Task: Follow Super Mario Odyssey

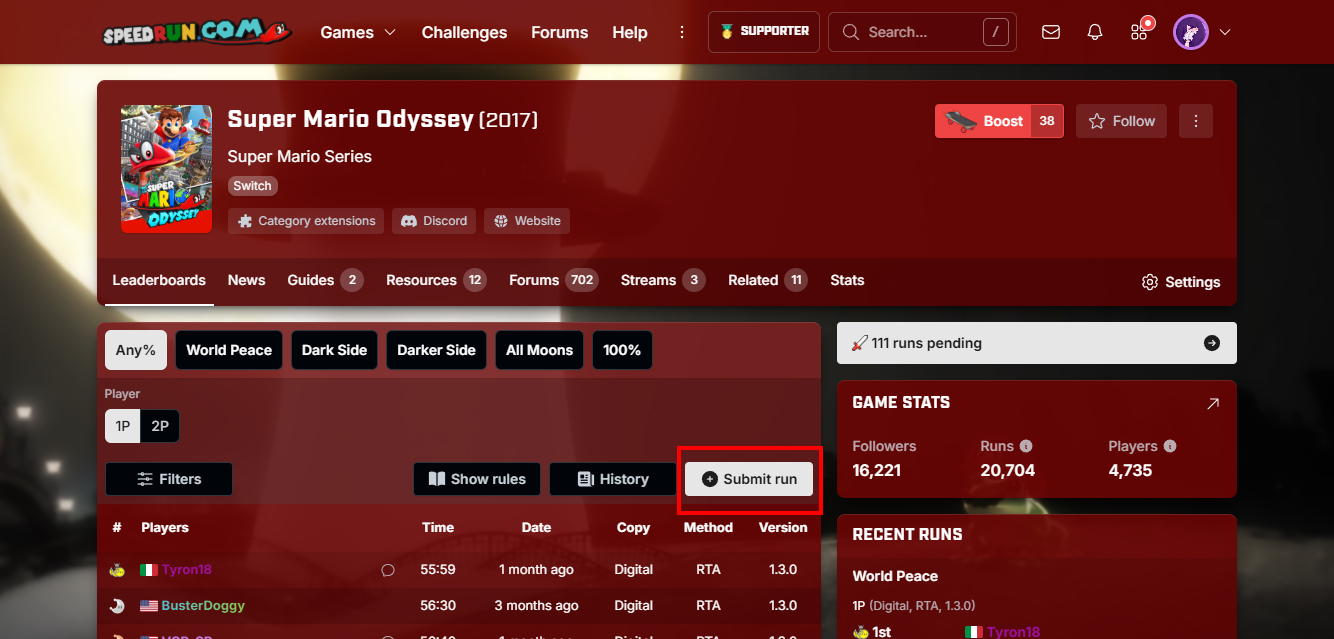Action: click(x=1121, y=121)
